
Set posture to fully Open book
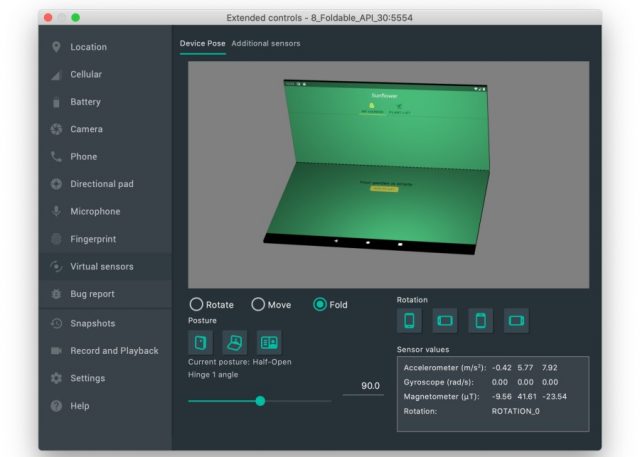click(269, 342)
